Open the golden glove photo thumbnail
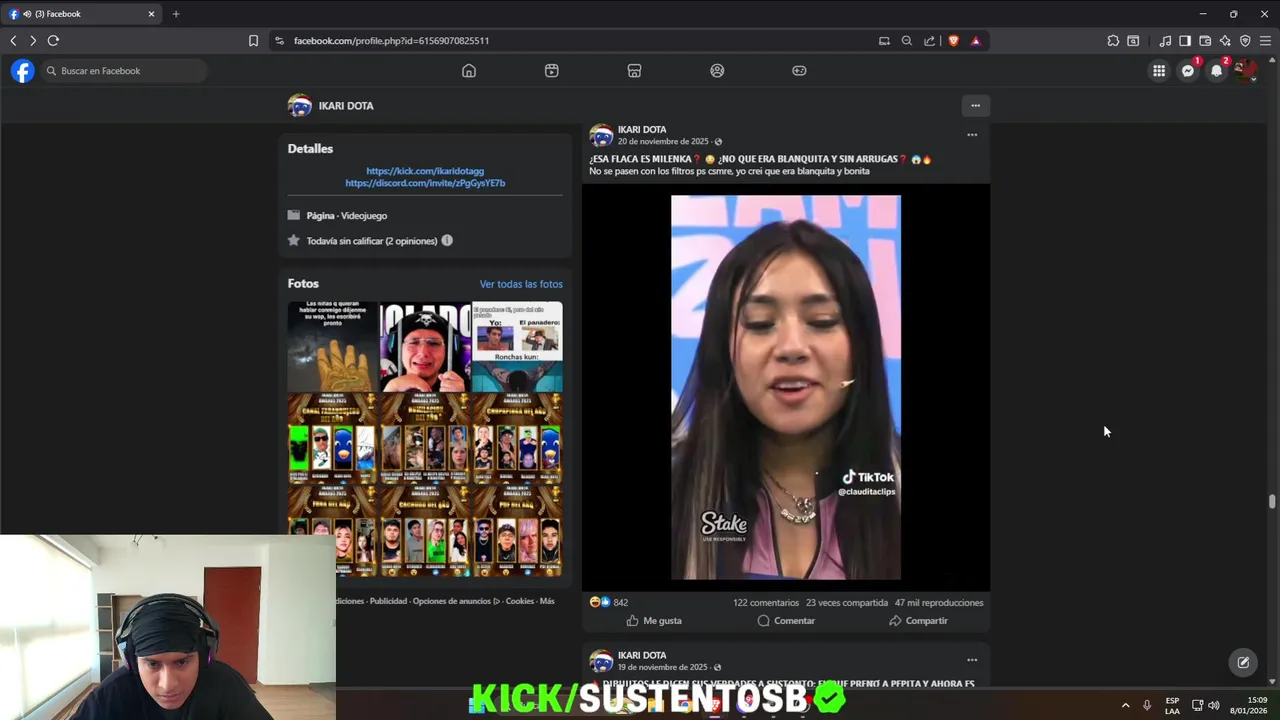Screen dimensions: 1280x720 click(x=333, y=346)
